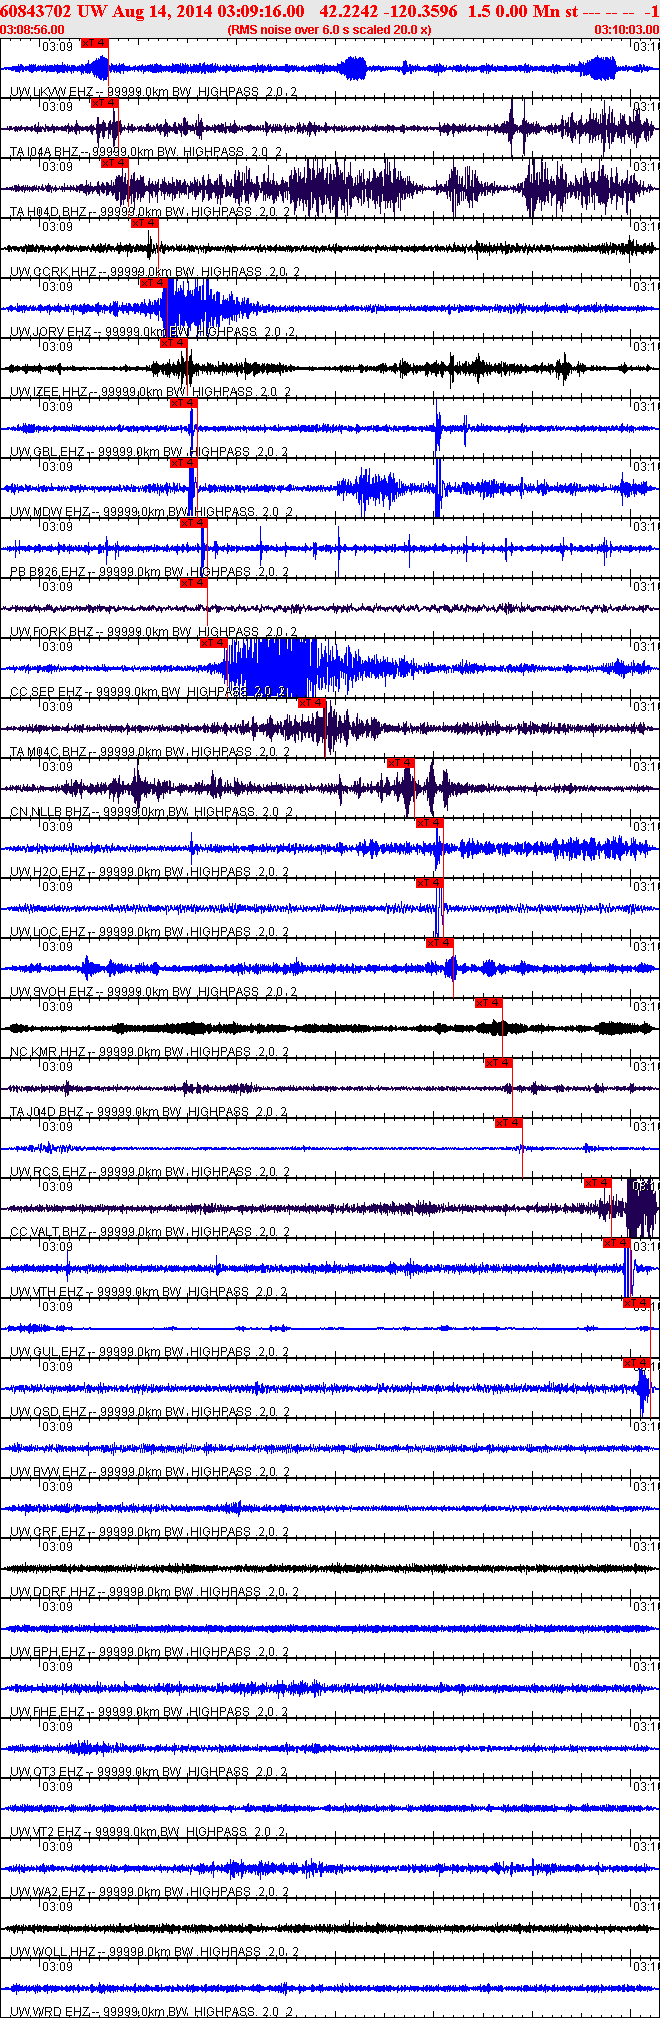Screen dimensions: 660x2018
Task: Click the UW.CCRK.HHZ station label
Action: pyautogui.click(x=53, y=272)
